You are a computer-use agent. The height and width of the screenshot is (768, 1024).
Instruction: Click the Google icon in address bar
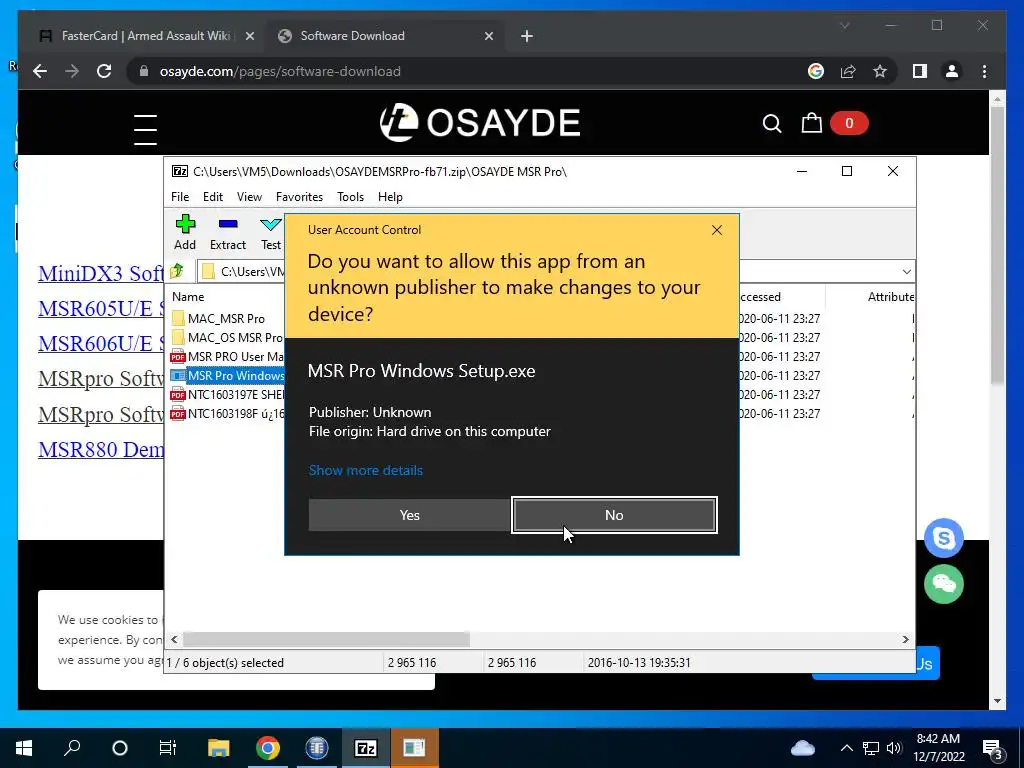point(816,71)
